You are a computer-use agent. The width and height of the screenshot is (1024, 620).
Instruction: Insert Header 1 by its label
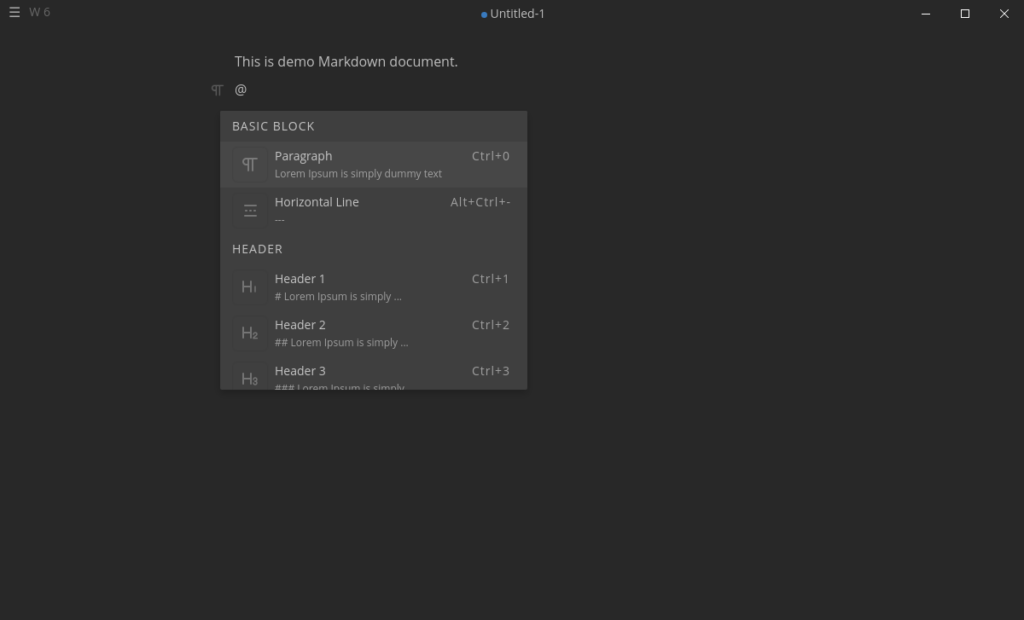pyautogui.click(x=300, y=279)
